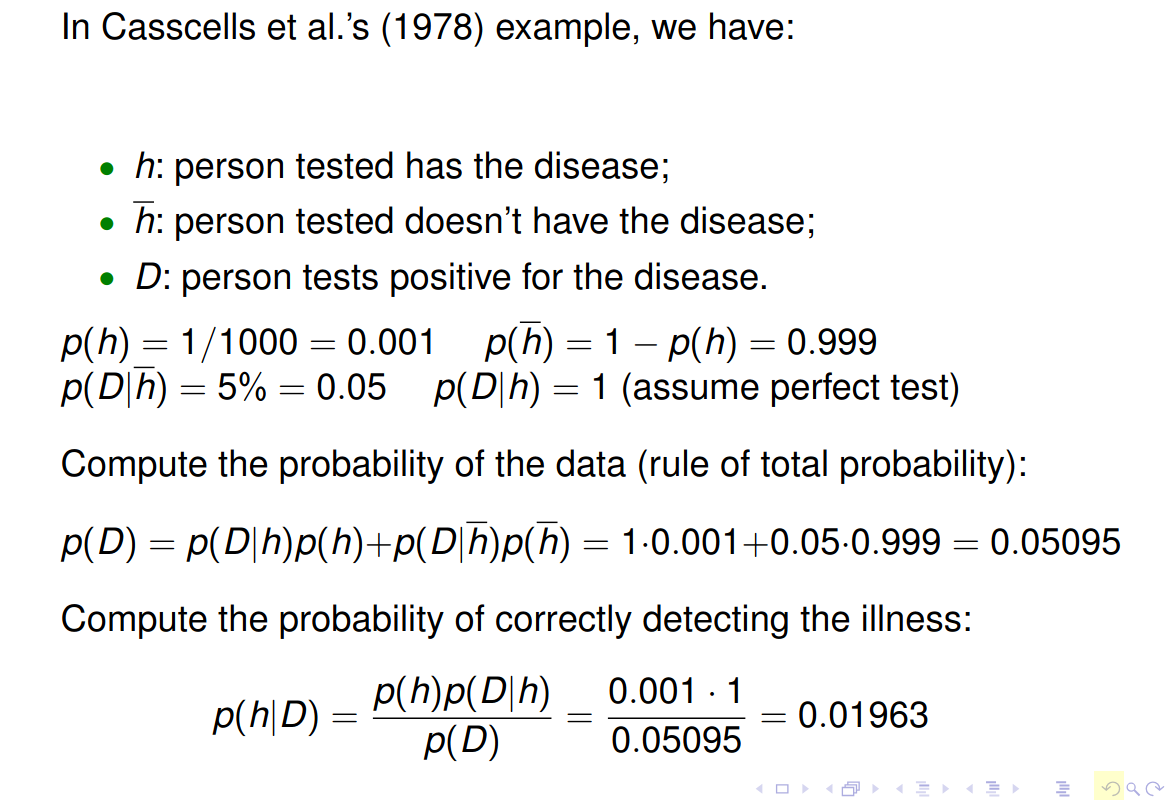Screen dimensions: 1166x800
Task: Click the subsection navigation icon
Action: coord(923,788)
